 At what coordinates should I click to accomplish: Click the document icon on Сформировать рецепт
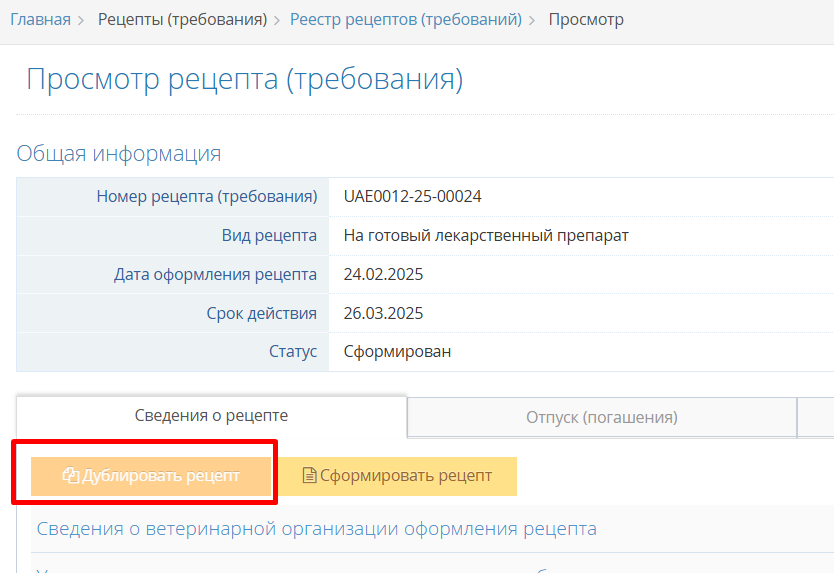309,476
